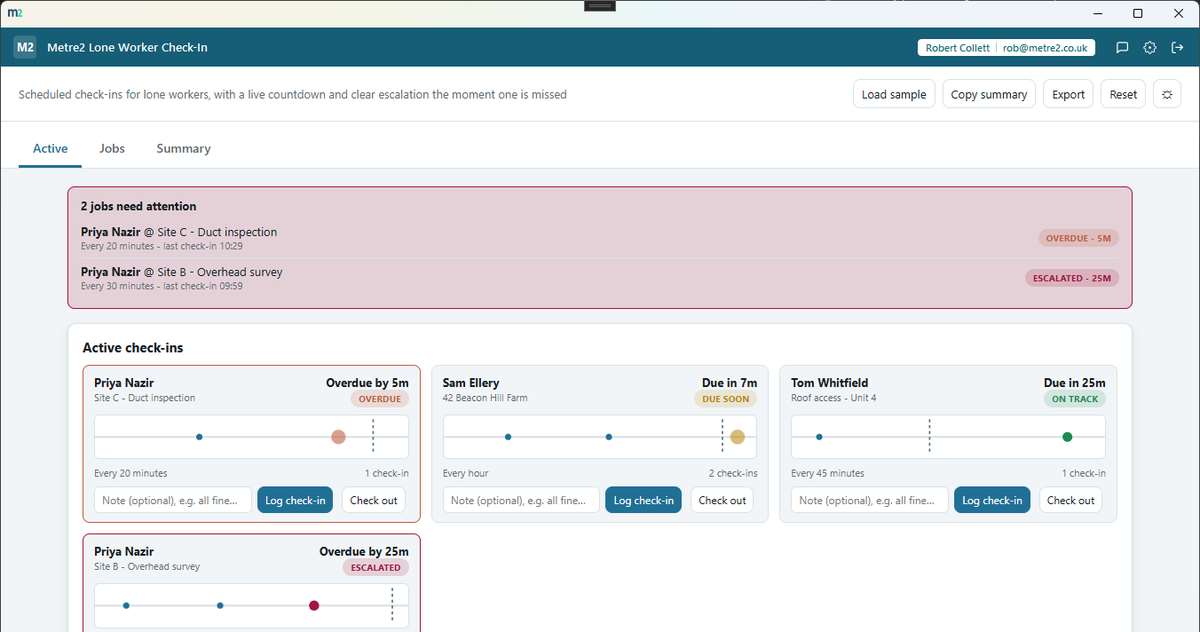Log check-in for Site C Duct inspection
This screenshot has height=632, width=1200.
tap(295, 500)
